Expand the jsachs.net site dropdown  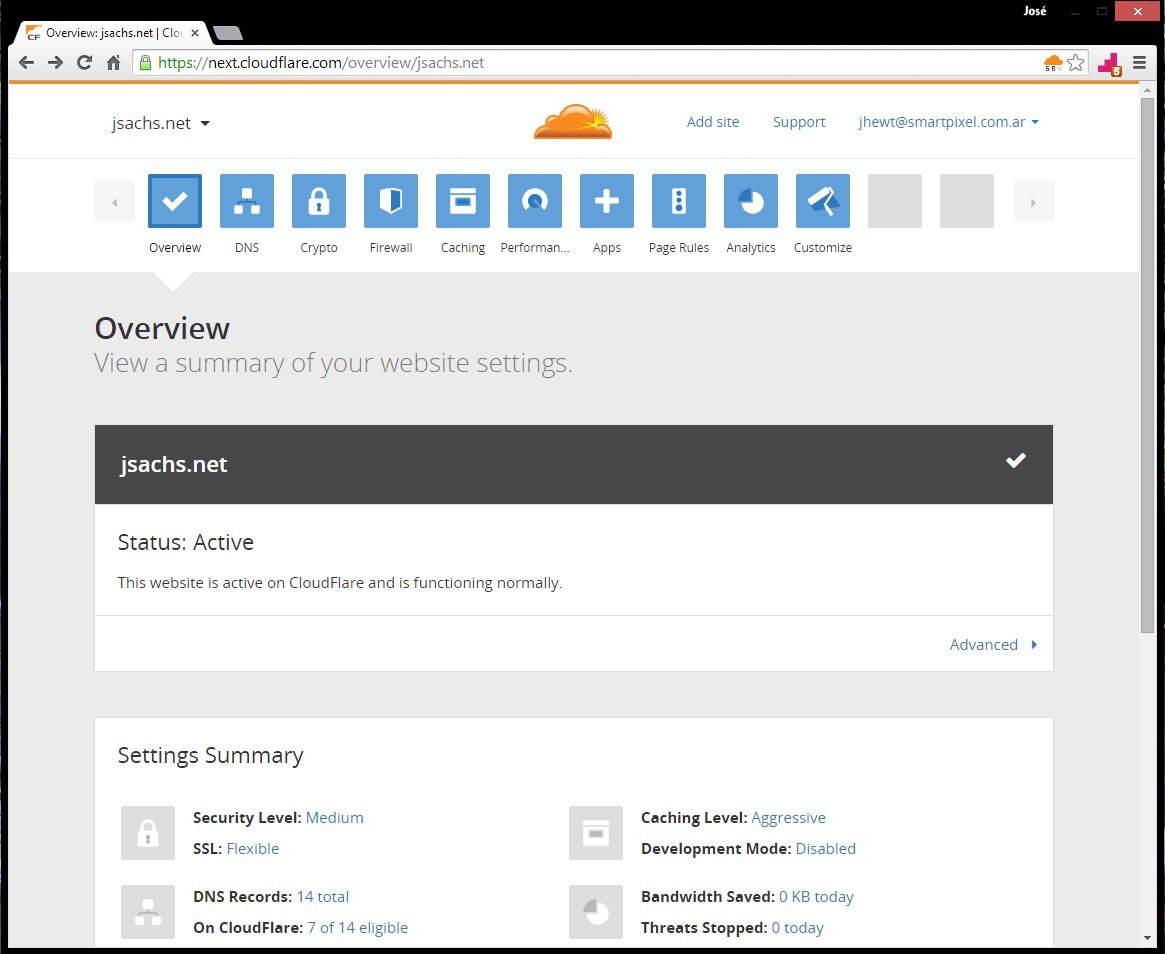pyautogui.click(x=161, y=123)
